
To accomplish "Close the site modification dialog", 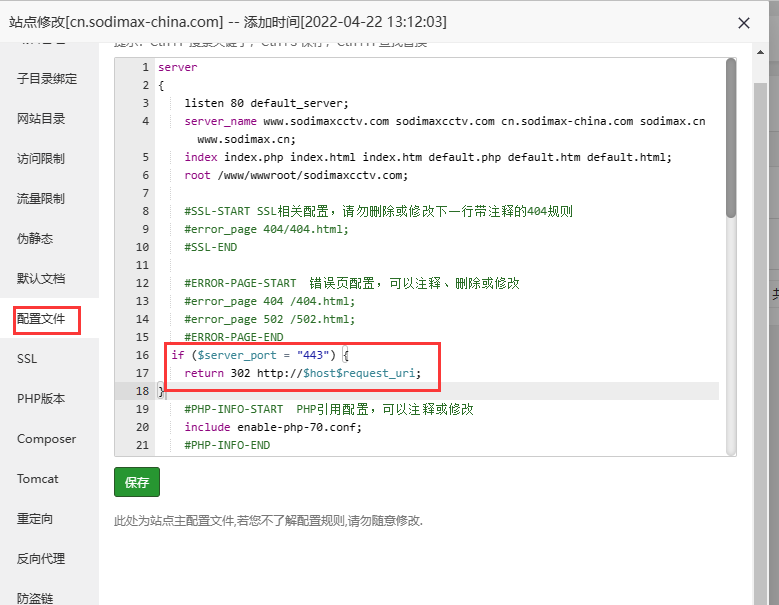I will coord(743,23).
